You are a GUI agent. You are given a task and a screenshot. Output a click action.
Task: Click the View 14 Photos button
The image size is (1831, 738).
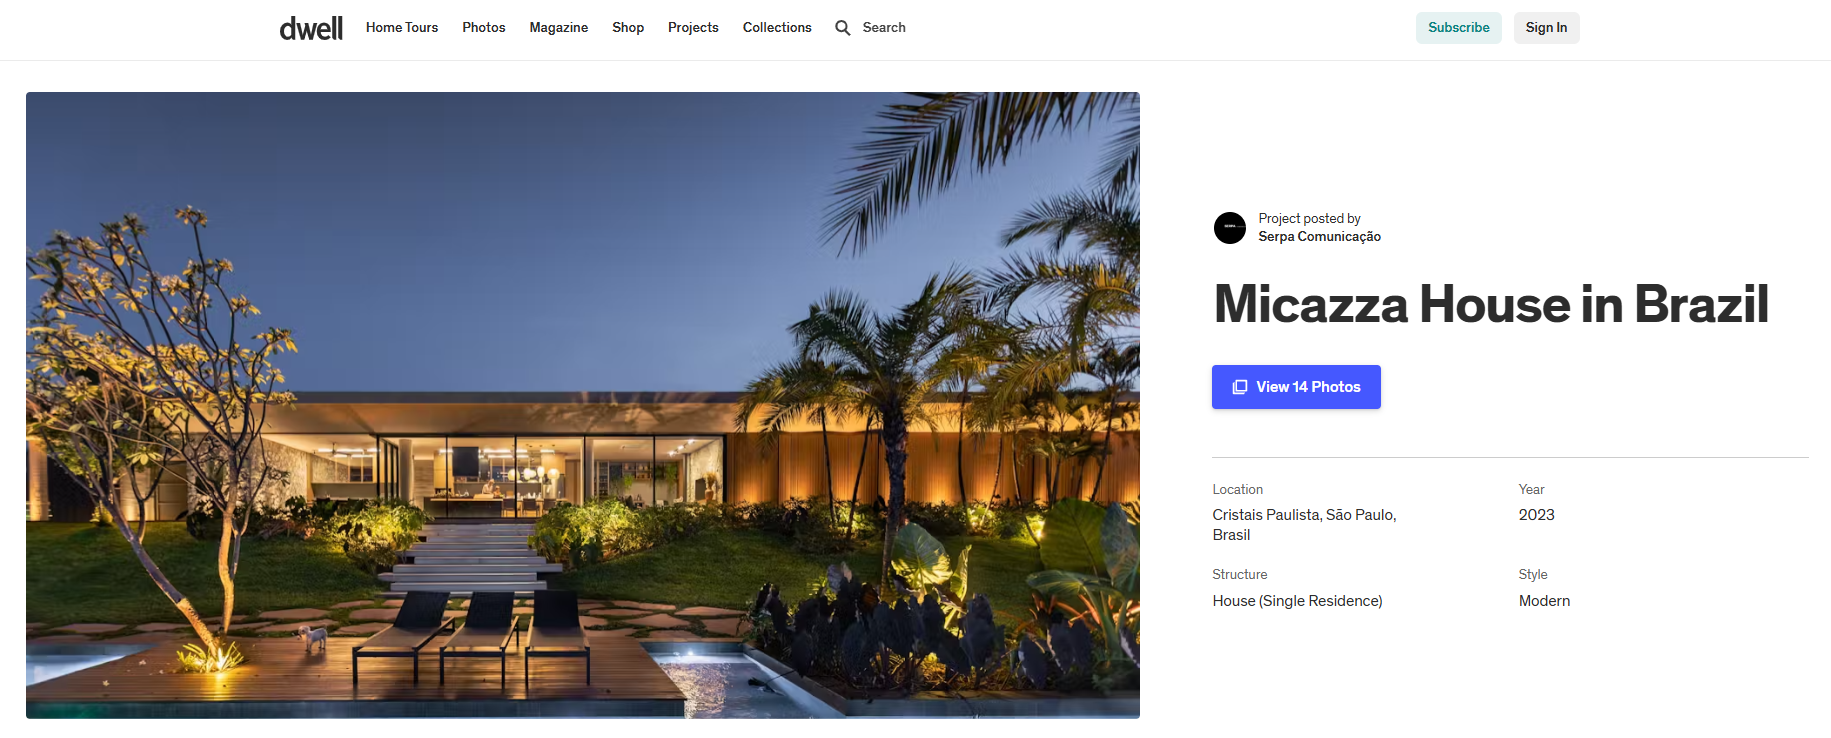coord(1296,387)
